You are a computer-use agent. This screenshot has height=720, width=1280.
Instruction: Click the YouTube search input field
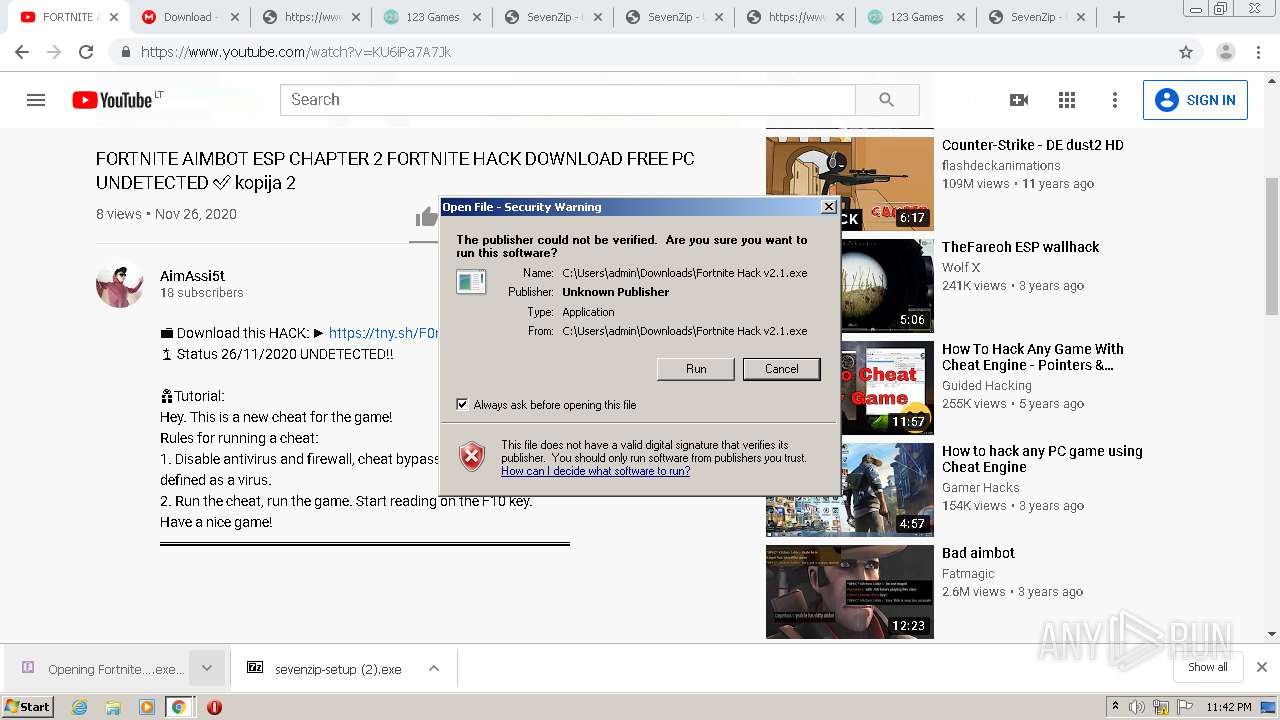(567, 100)
